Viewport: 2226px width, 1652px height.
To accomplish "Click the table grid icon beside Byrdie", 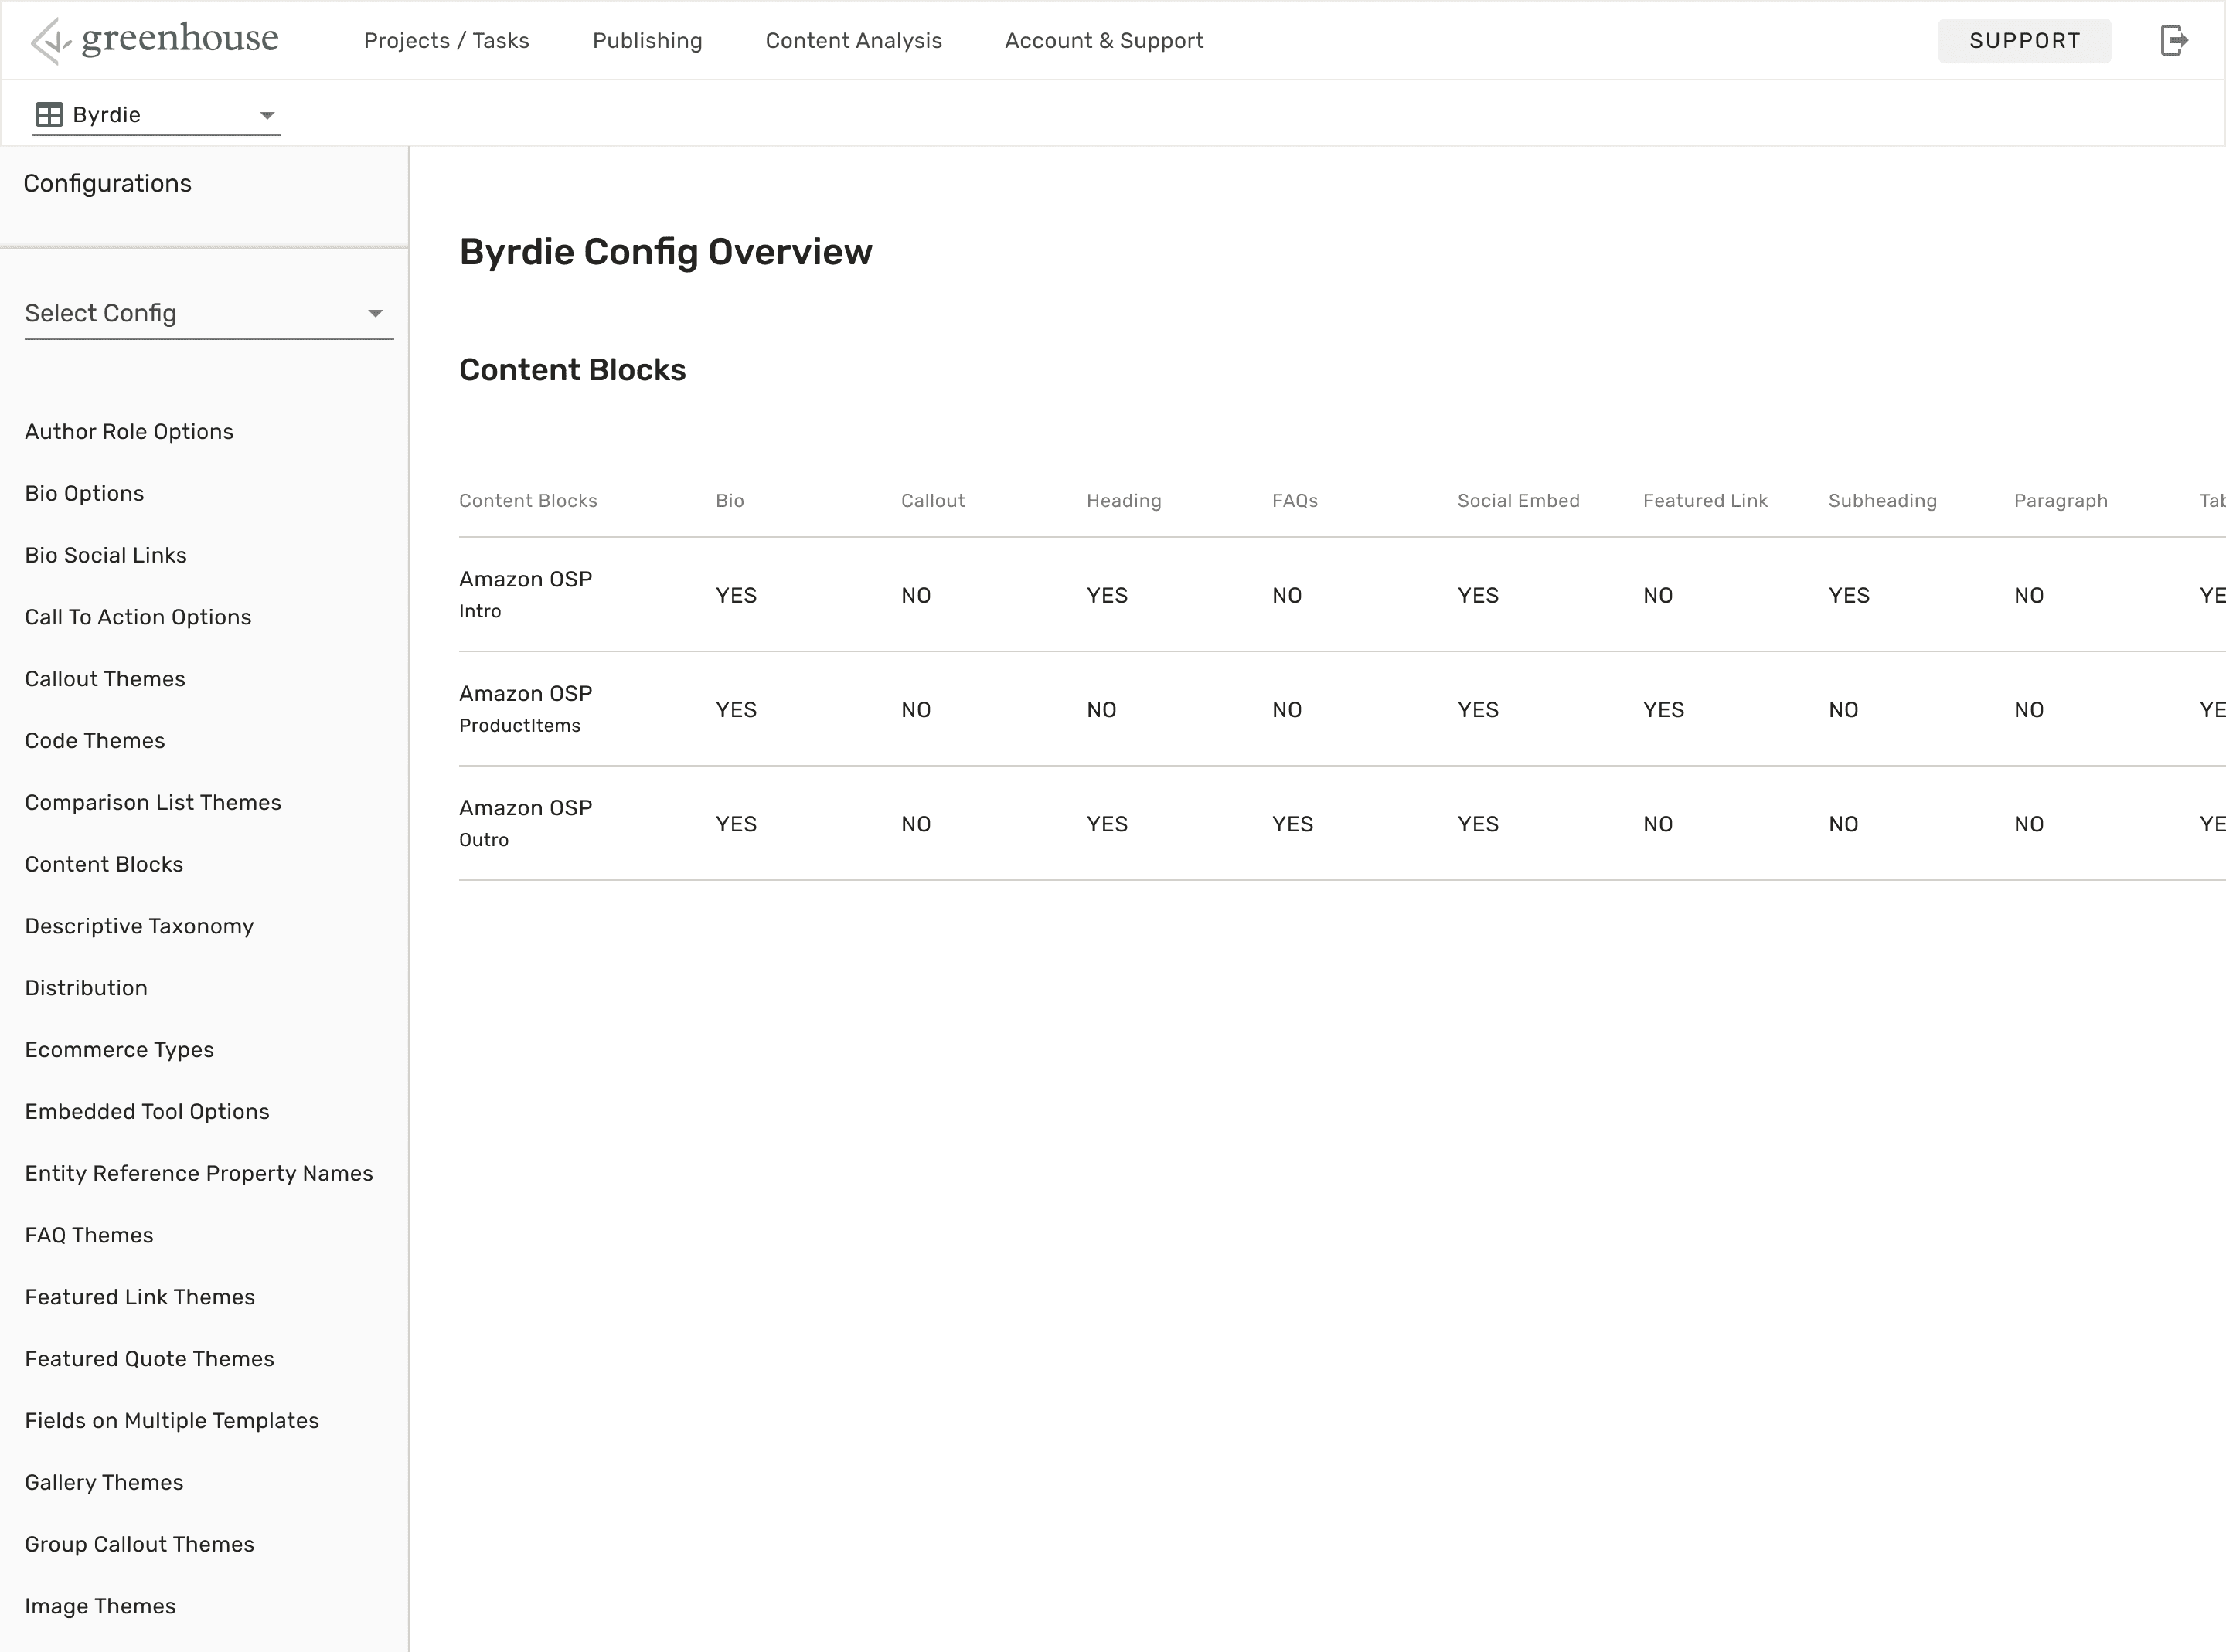I will tap(49, 115).
